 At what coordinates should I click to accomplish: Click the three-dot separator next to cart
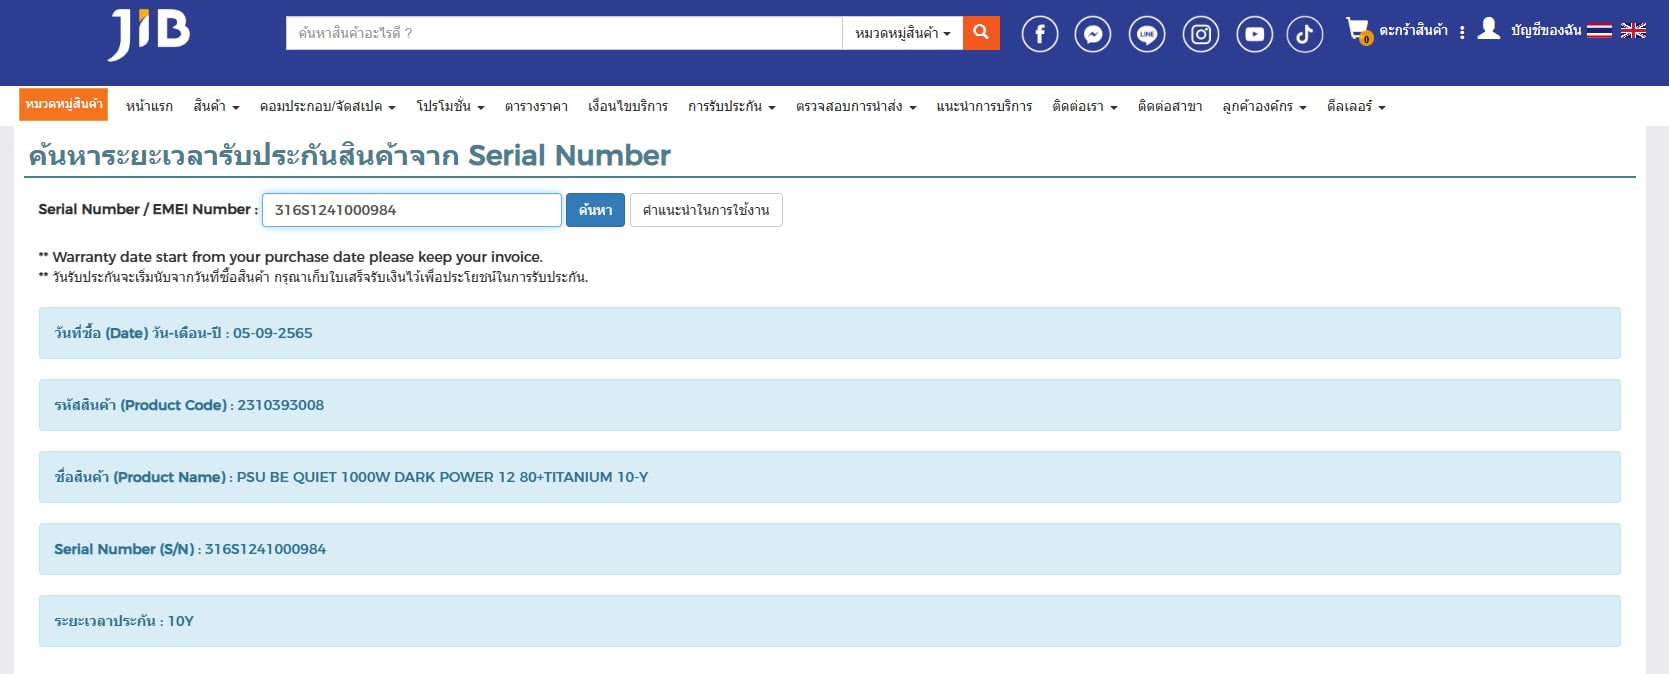[1462, 32]
